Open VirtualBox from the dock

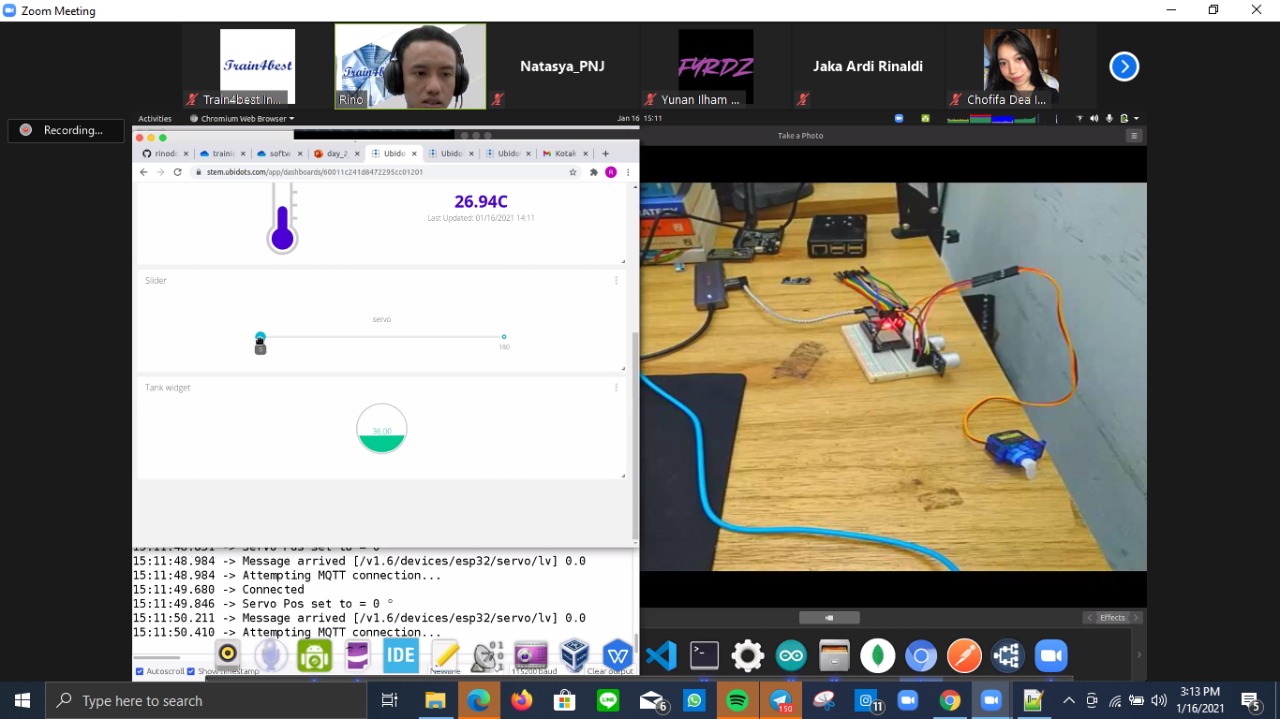[x=575, y=656]
